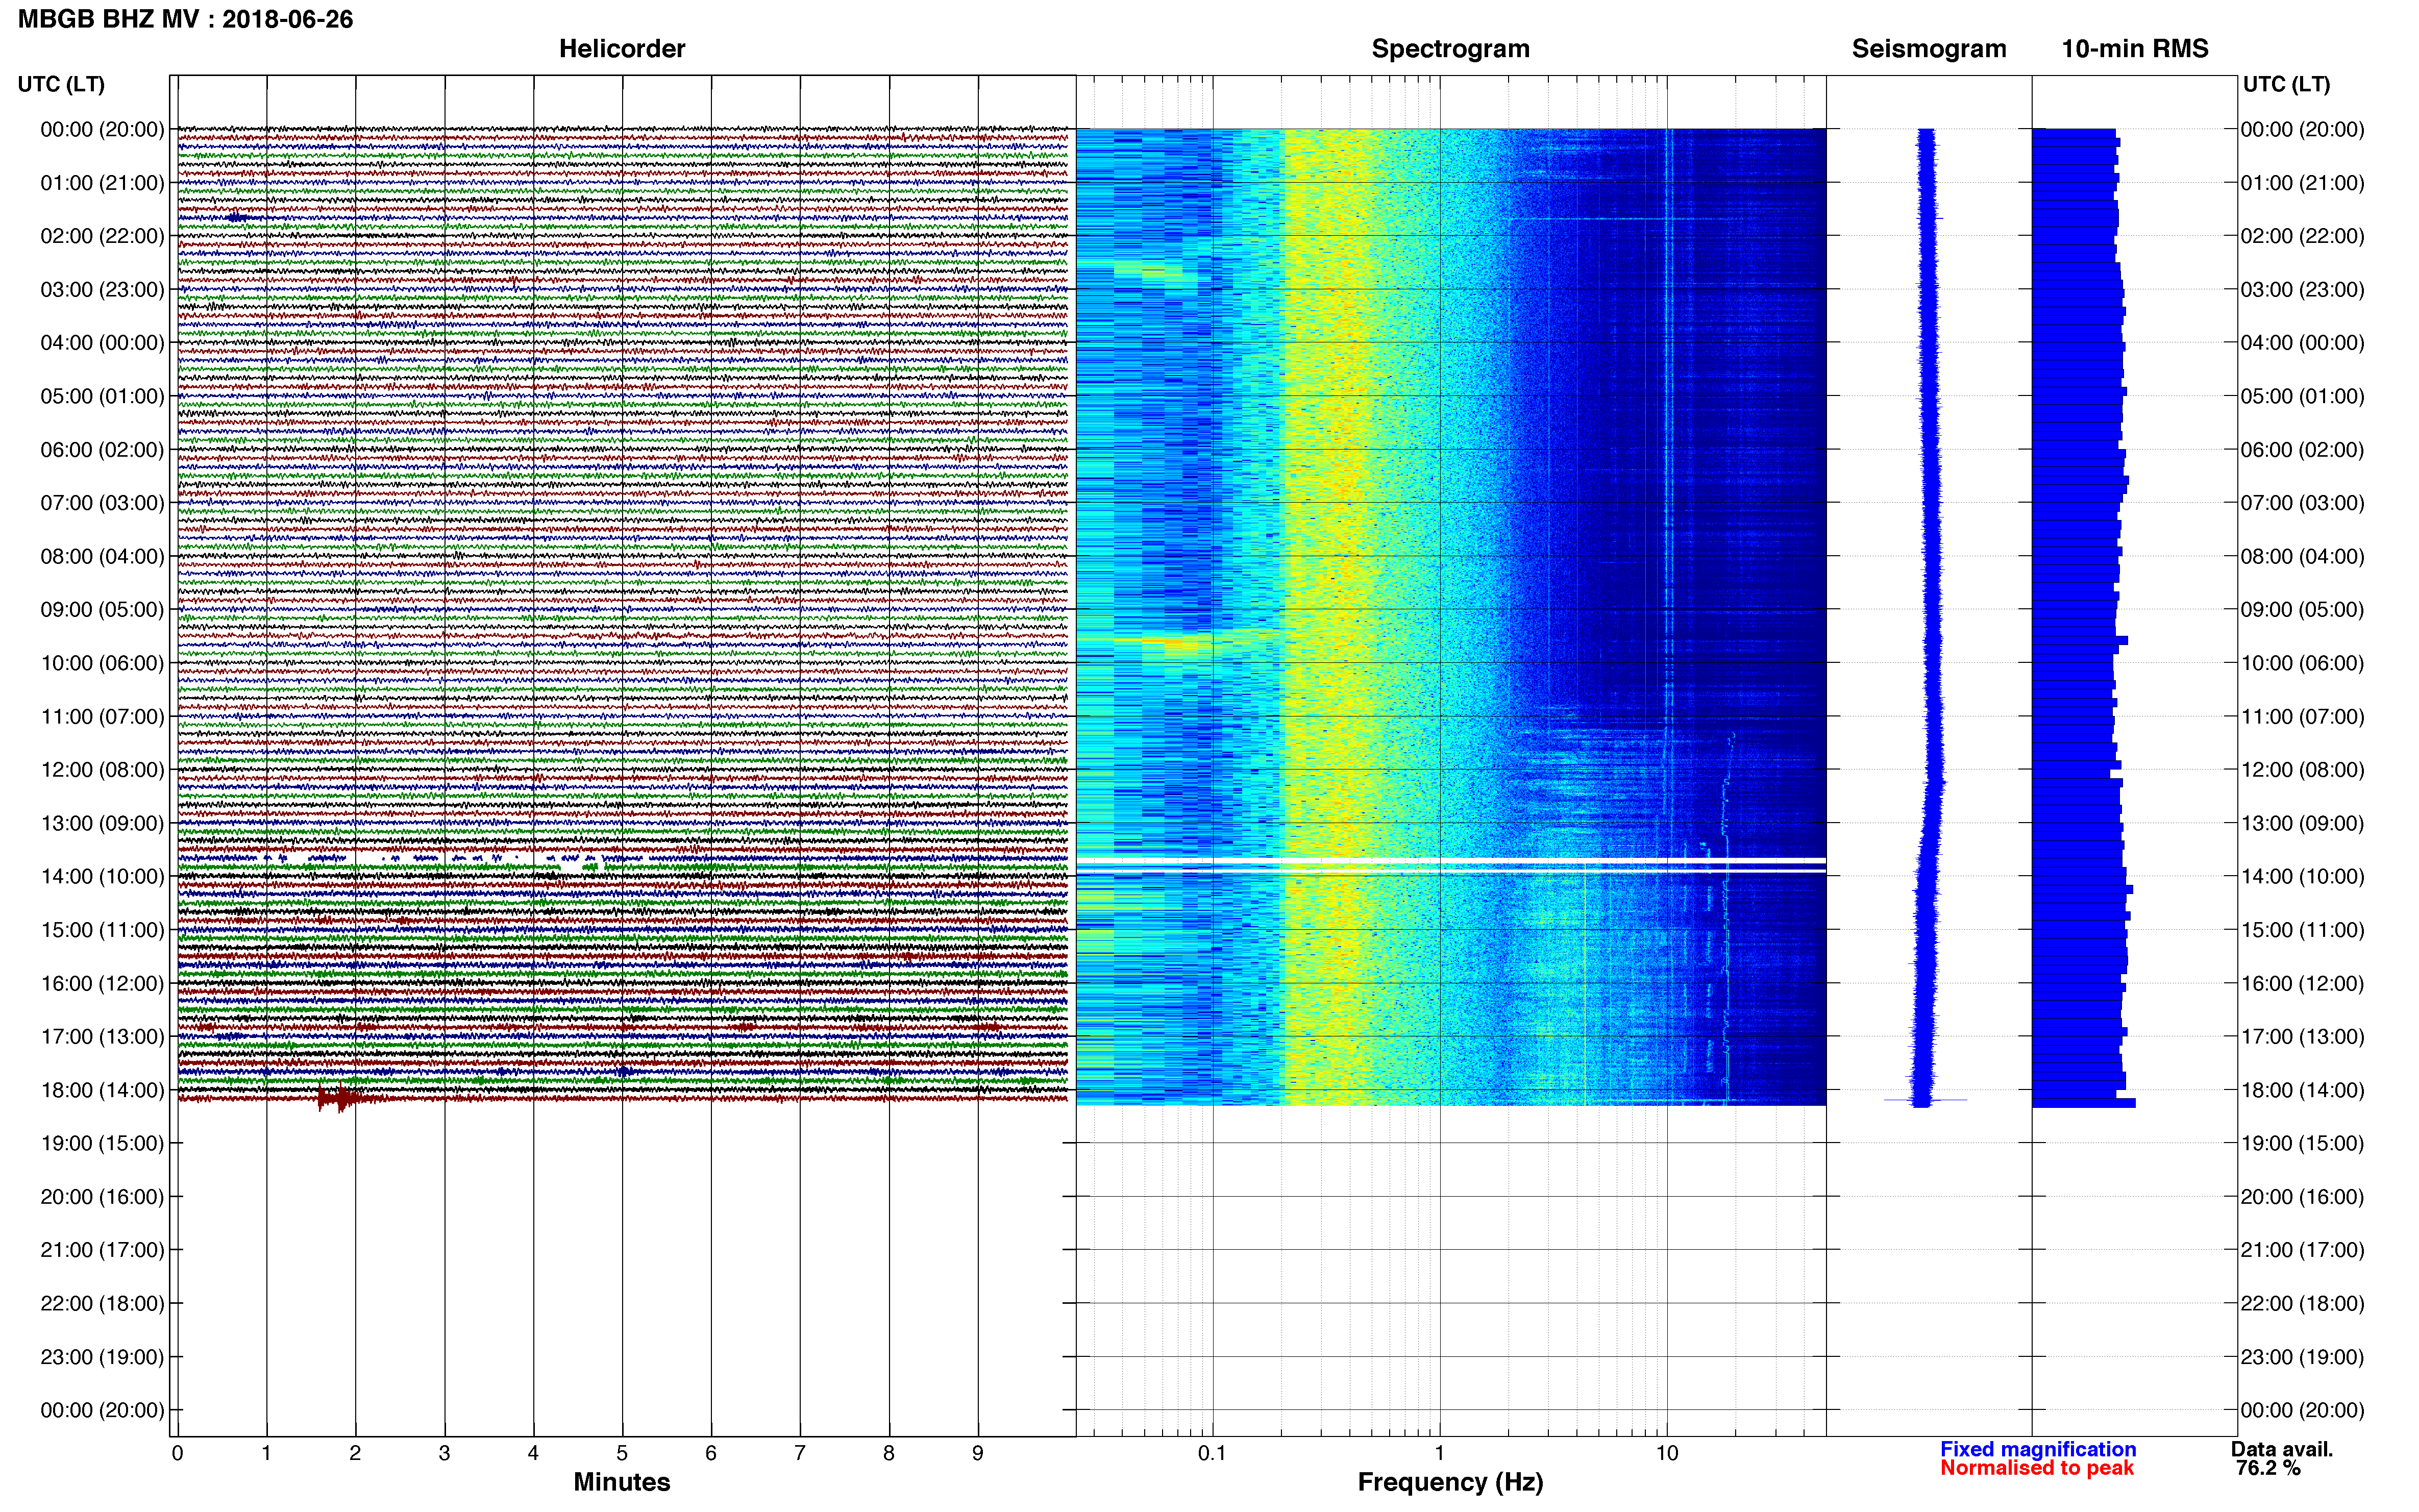Click helicorder time label 18:00 (14:00)
This screenshot has width=2419, height=1512.
102,1090
